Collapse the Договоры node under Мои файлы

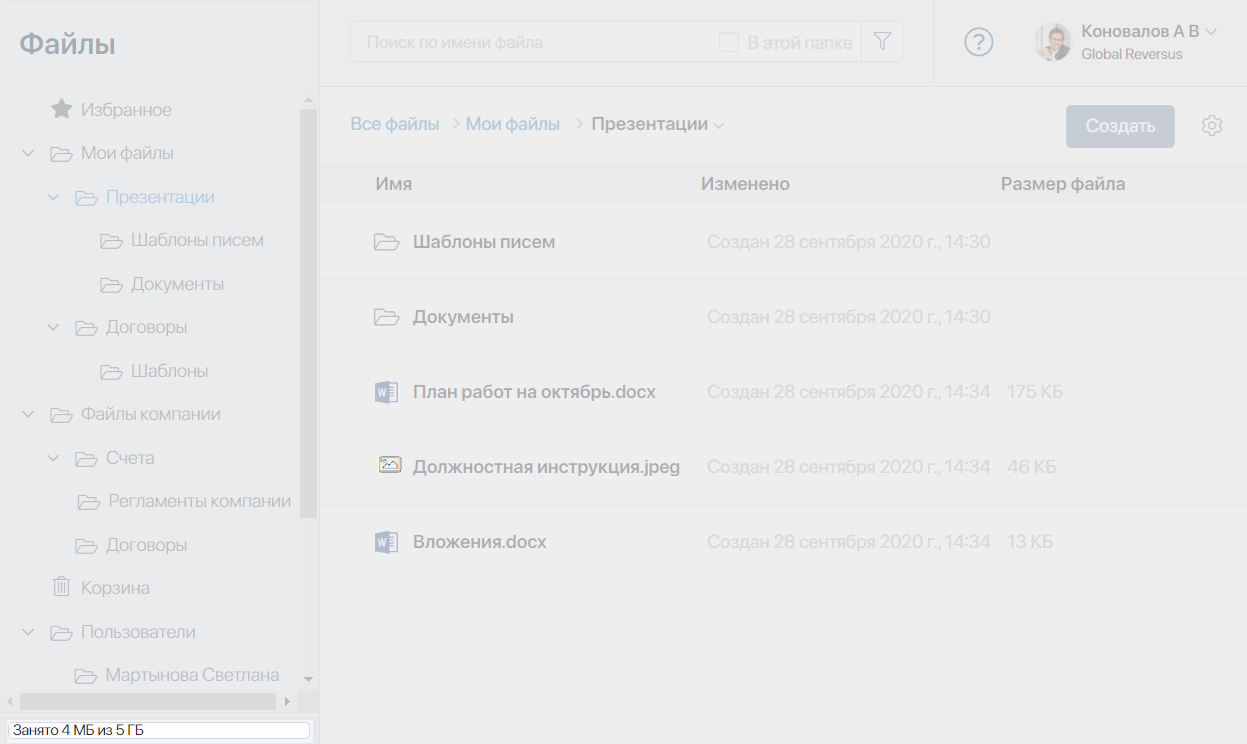(x=54, y=328)
